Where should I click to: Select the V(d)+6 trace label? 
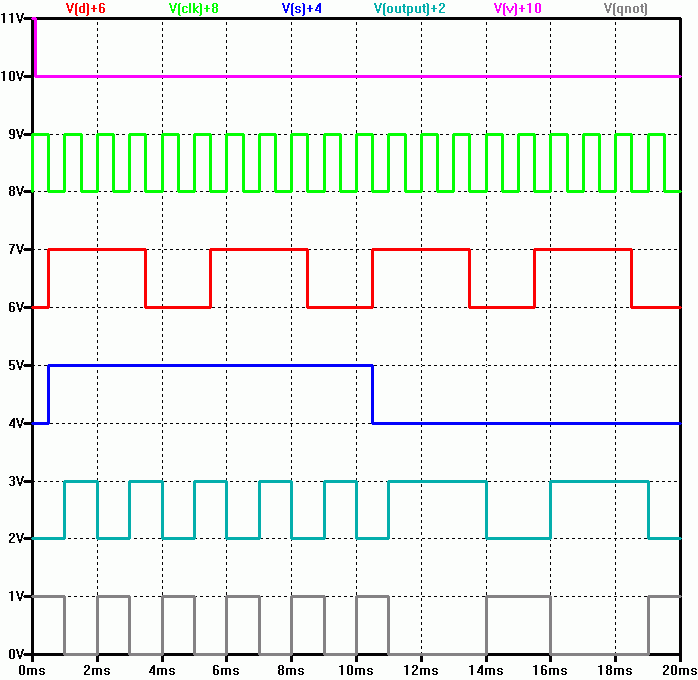coord(85,8)
